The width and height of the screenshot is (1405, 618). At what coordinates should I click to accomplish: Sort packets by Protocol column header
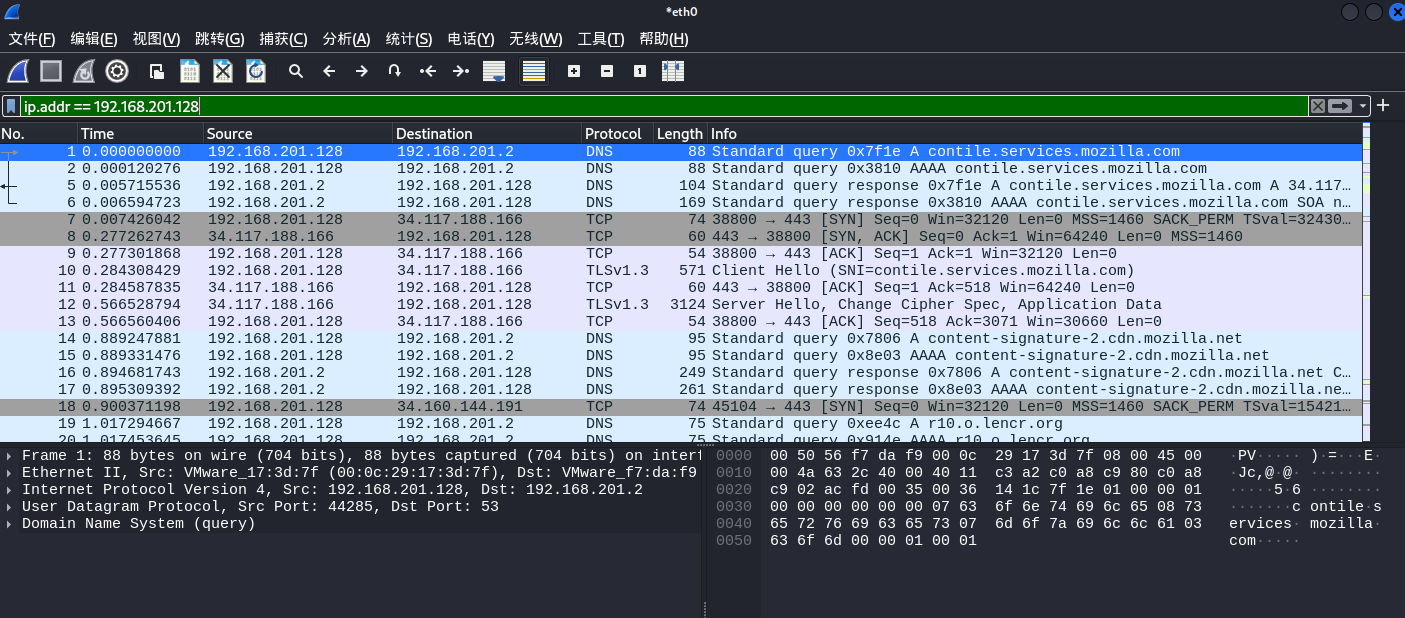tap(613, 134)
